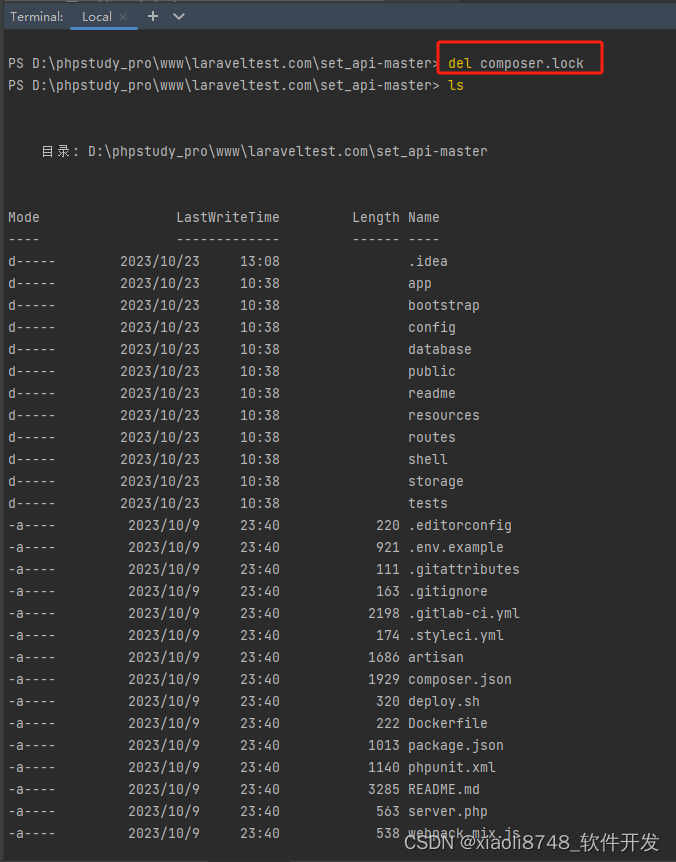The image size is (676, 862).
Task: Click the storage folder name
Action: 435,481
